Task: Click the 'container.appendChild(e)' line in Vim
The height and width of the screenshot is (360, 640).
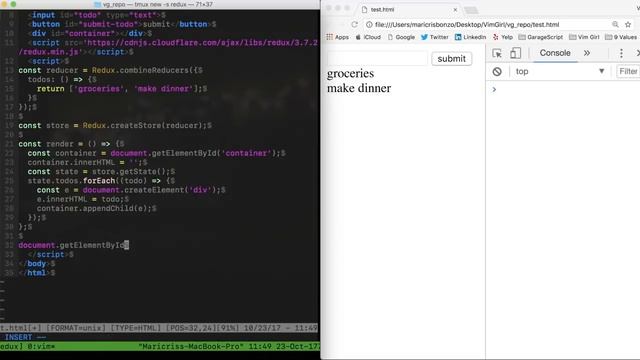Action: coord(96,209)
